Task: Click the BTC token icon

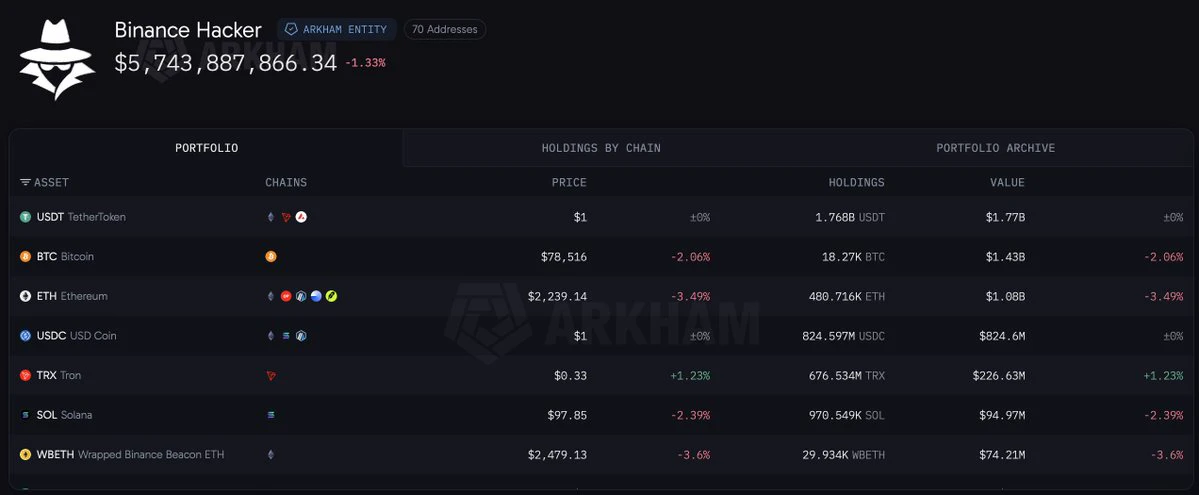Action: coord(25,257)
